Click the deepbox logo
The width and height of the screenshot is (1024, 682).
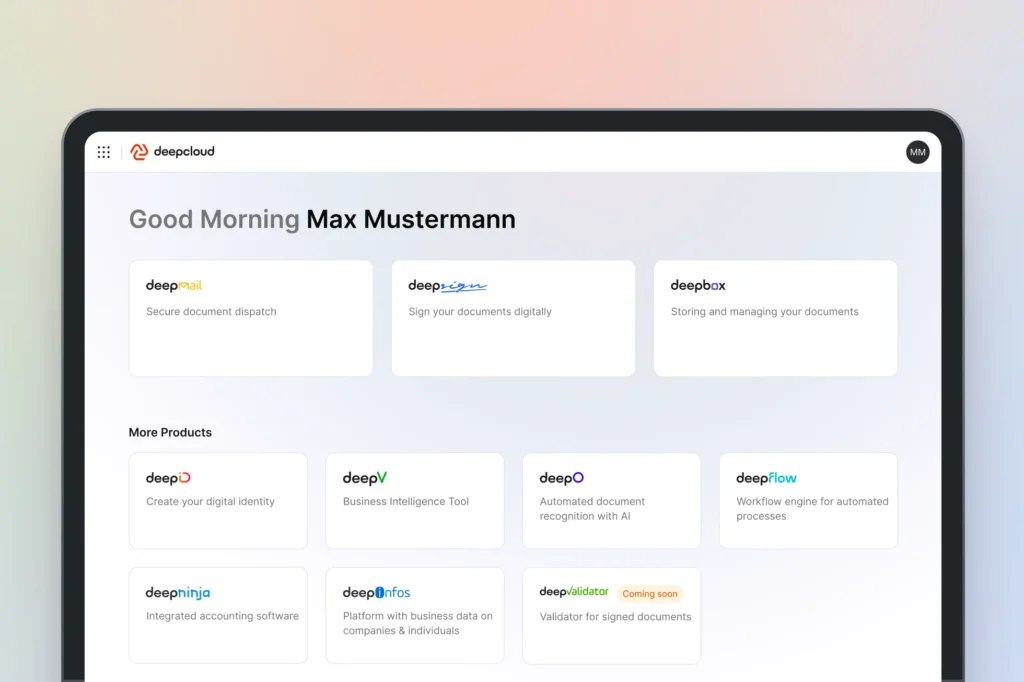[x=698, y=285]
